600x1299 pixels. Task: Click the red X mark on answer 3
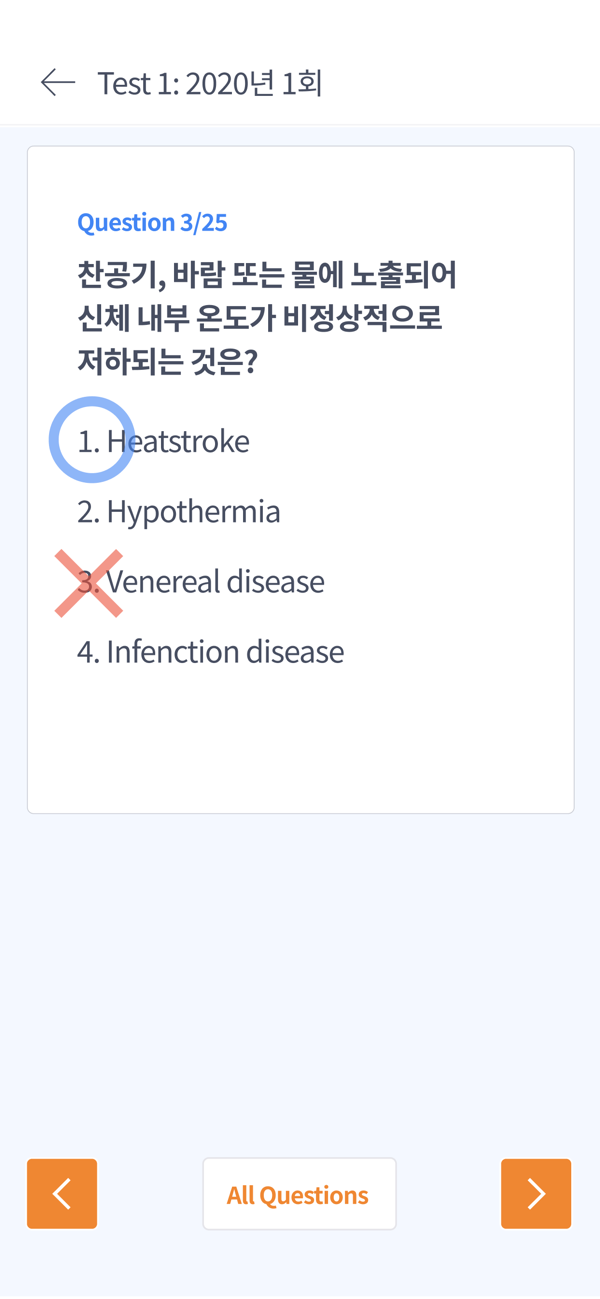tap(89, 583)
